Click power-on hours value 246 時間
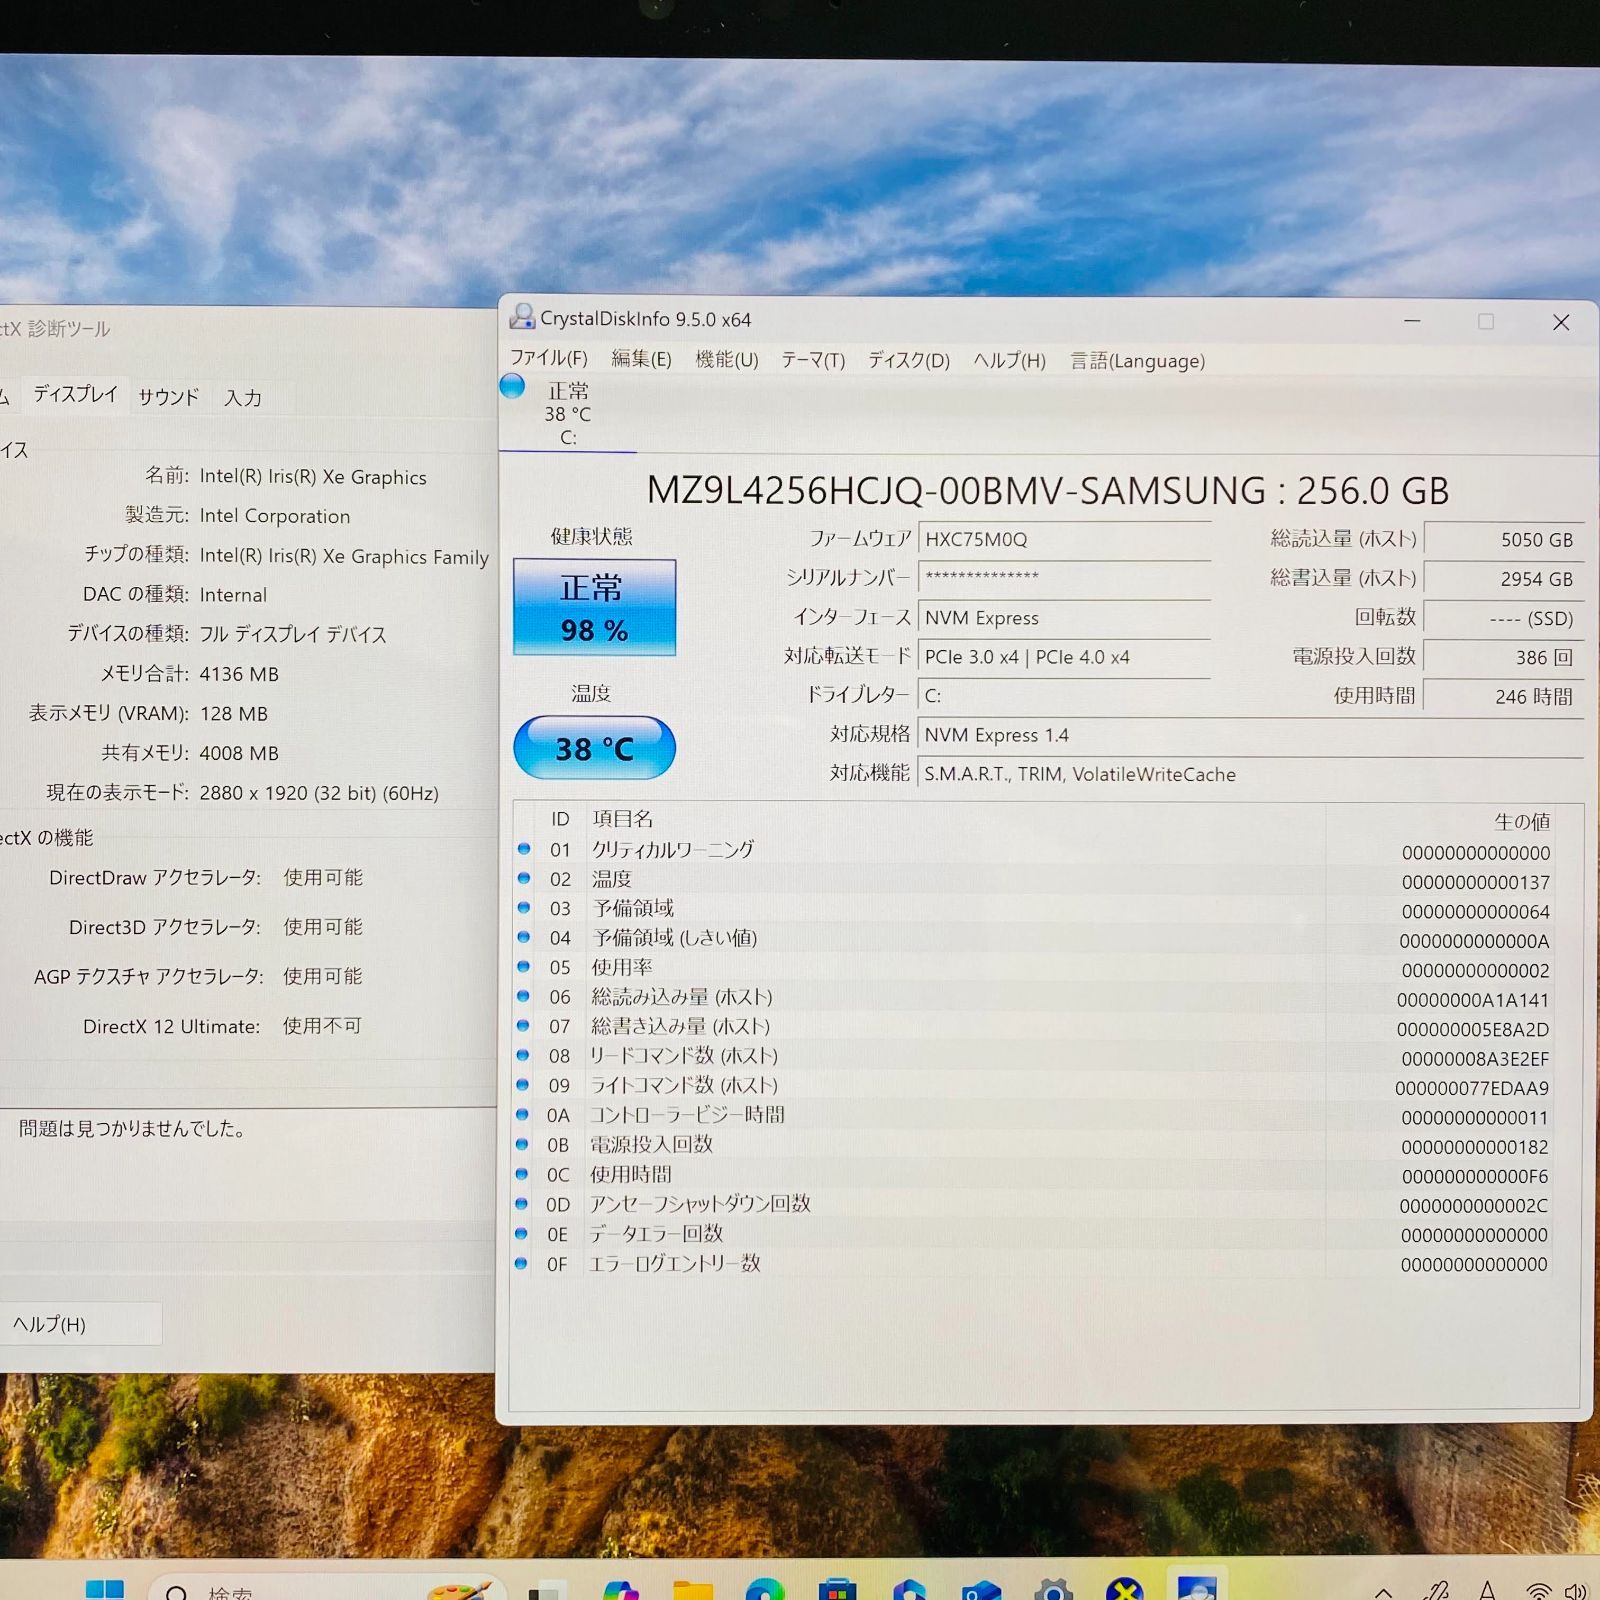 [1504, 697]
